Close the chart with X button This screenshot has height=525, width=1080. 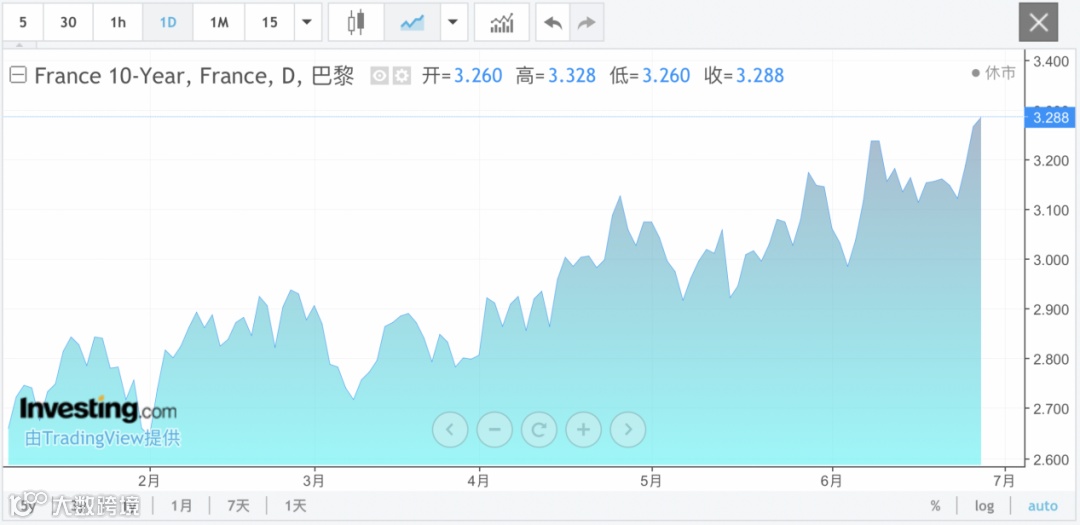1038,23
